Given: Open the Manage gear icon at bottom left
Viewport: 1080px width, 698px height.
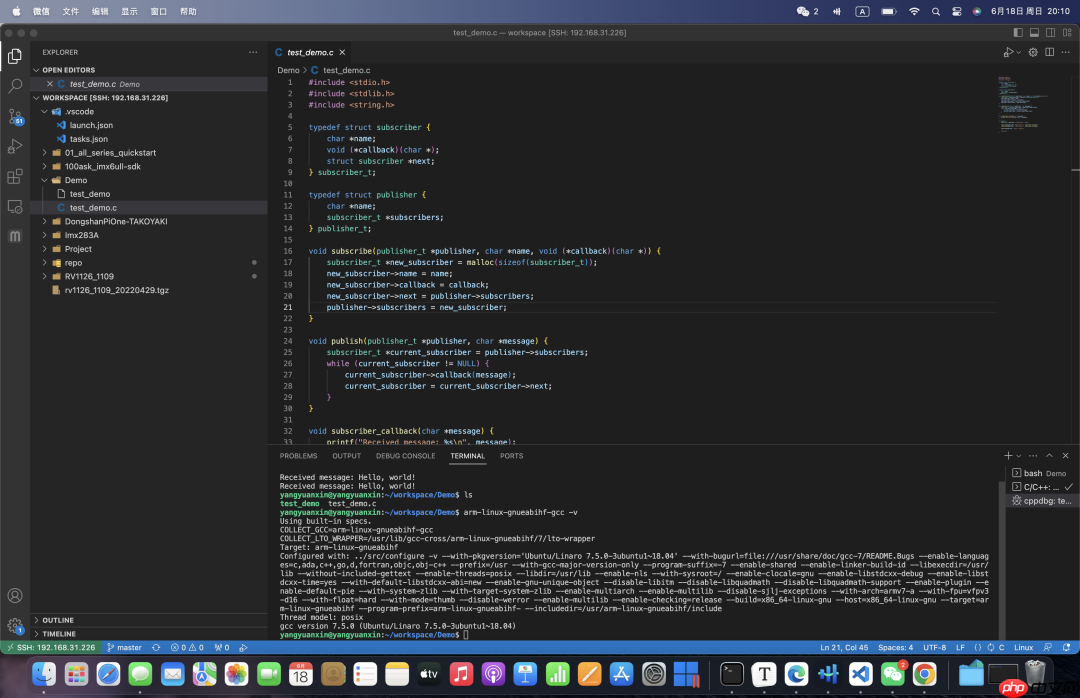Looking at the screenshot, I should [x=14, y=626].
